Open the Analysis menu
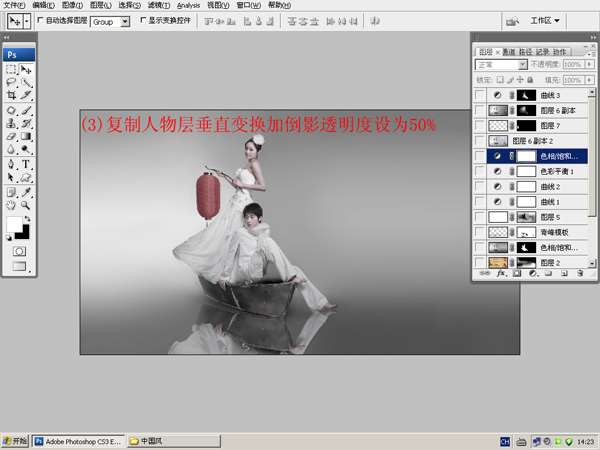This screenshot has height=450, width=600. [x=188, y=5]
